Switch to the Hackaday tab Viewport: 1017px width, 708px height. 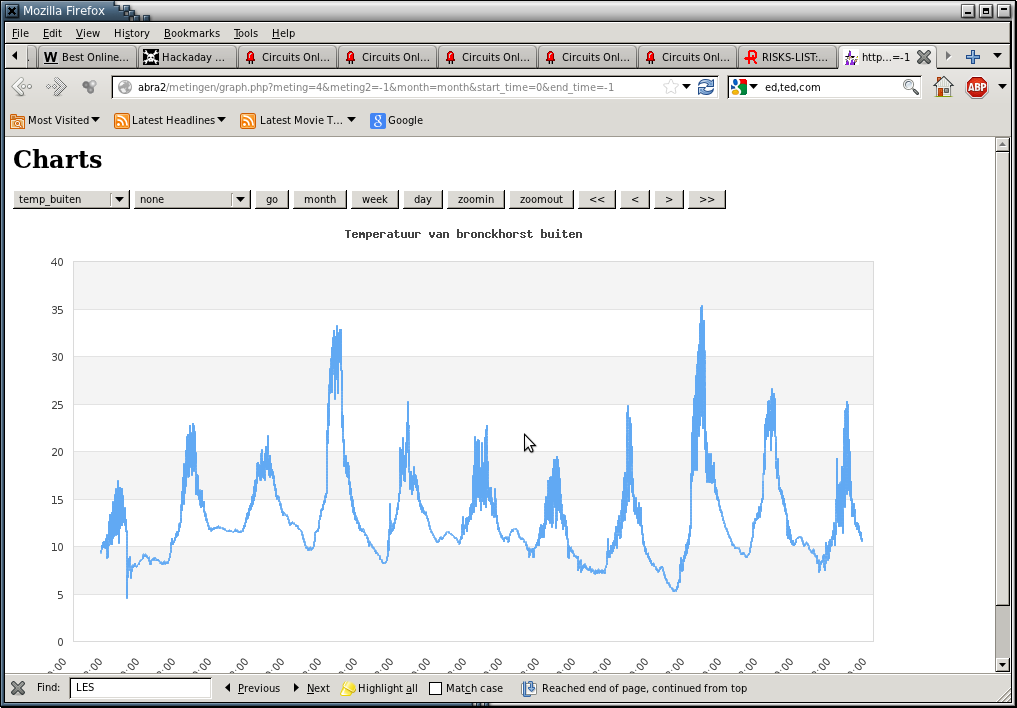pyautogui.click(x=187, y=57)
